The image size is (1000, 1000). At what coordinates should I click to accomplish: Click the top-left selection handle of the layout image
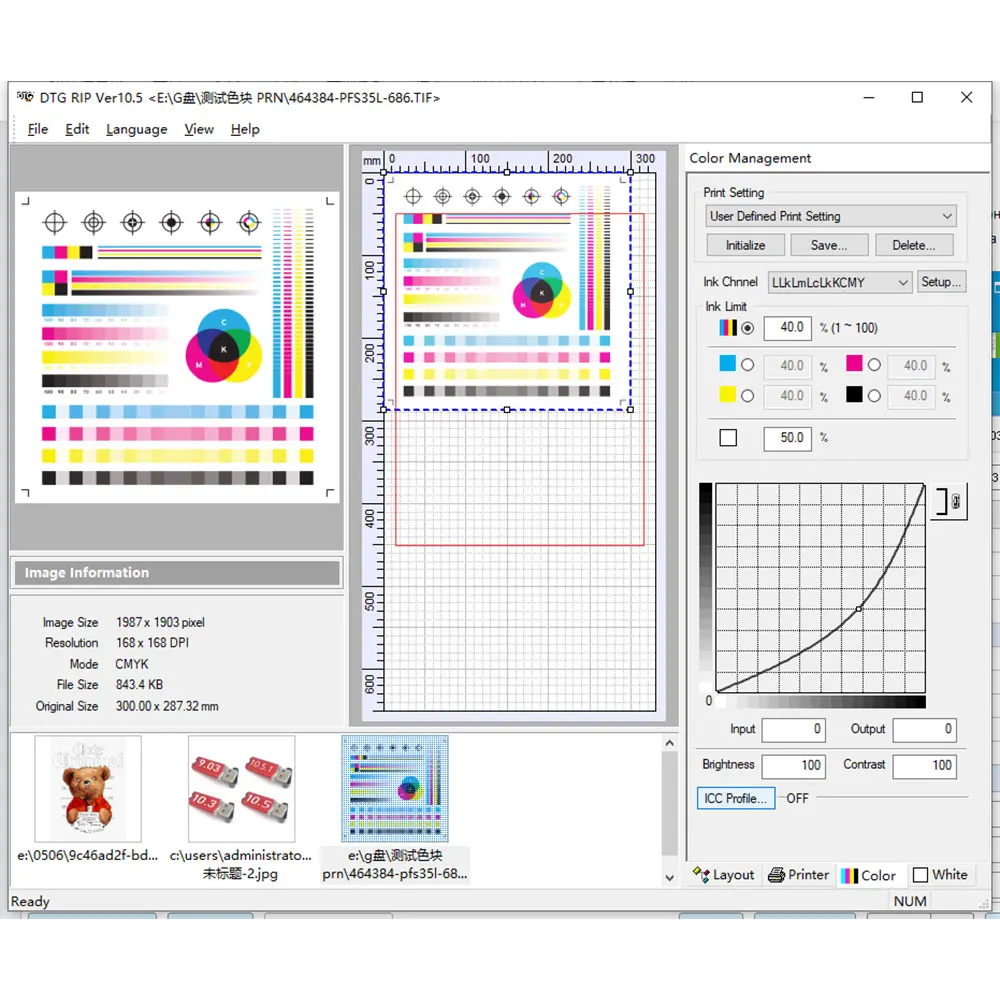click(x=384, y=172)
